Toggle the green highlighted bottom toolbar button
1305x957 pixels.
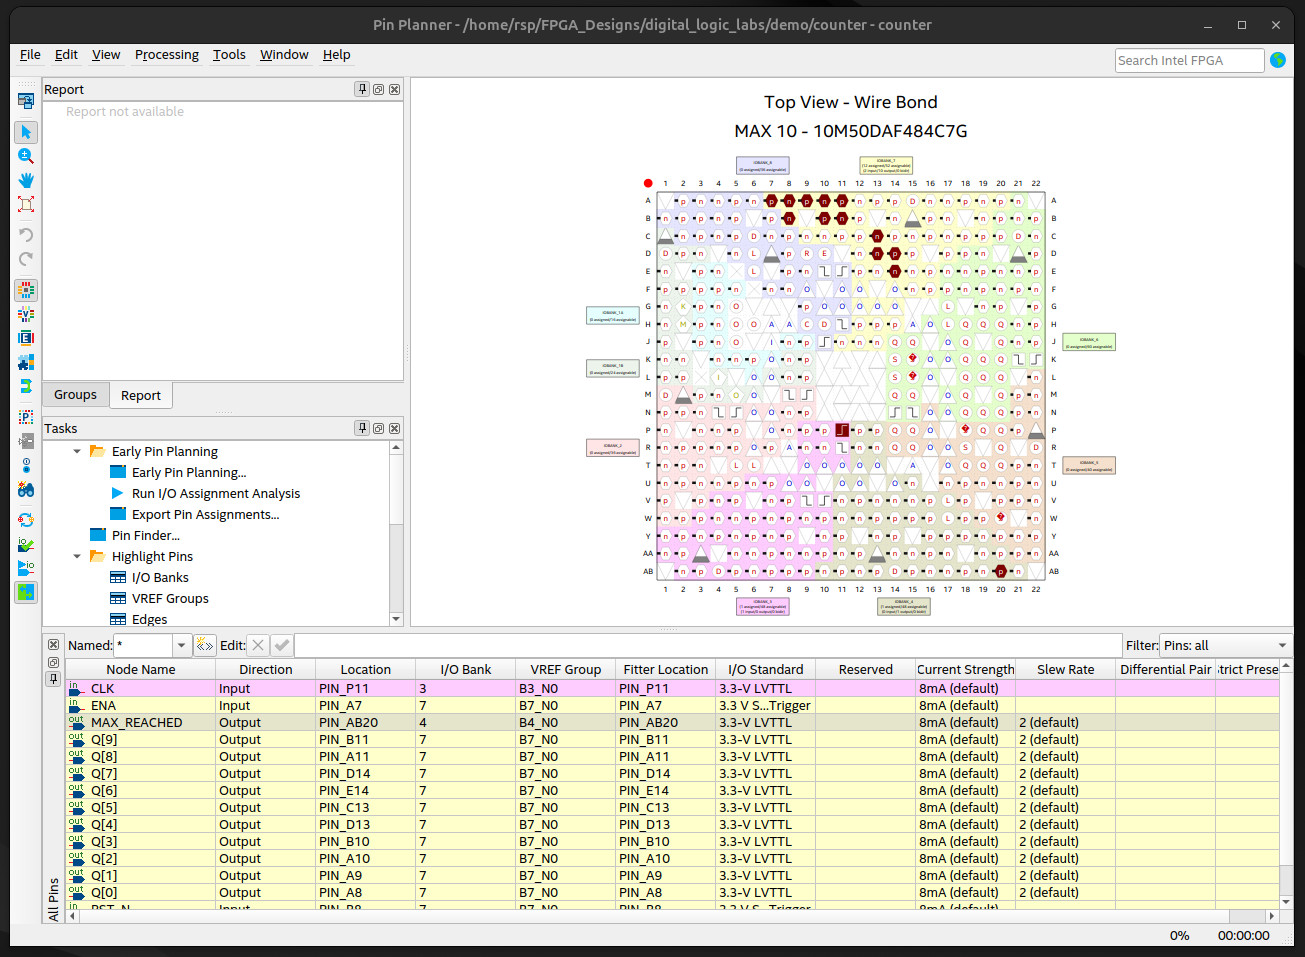[26, 592]
